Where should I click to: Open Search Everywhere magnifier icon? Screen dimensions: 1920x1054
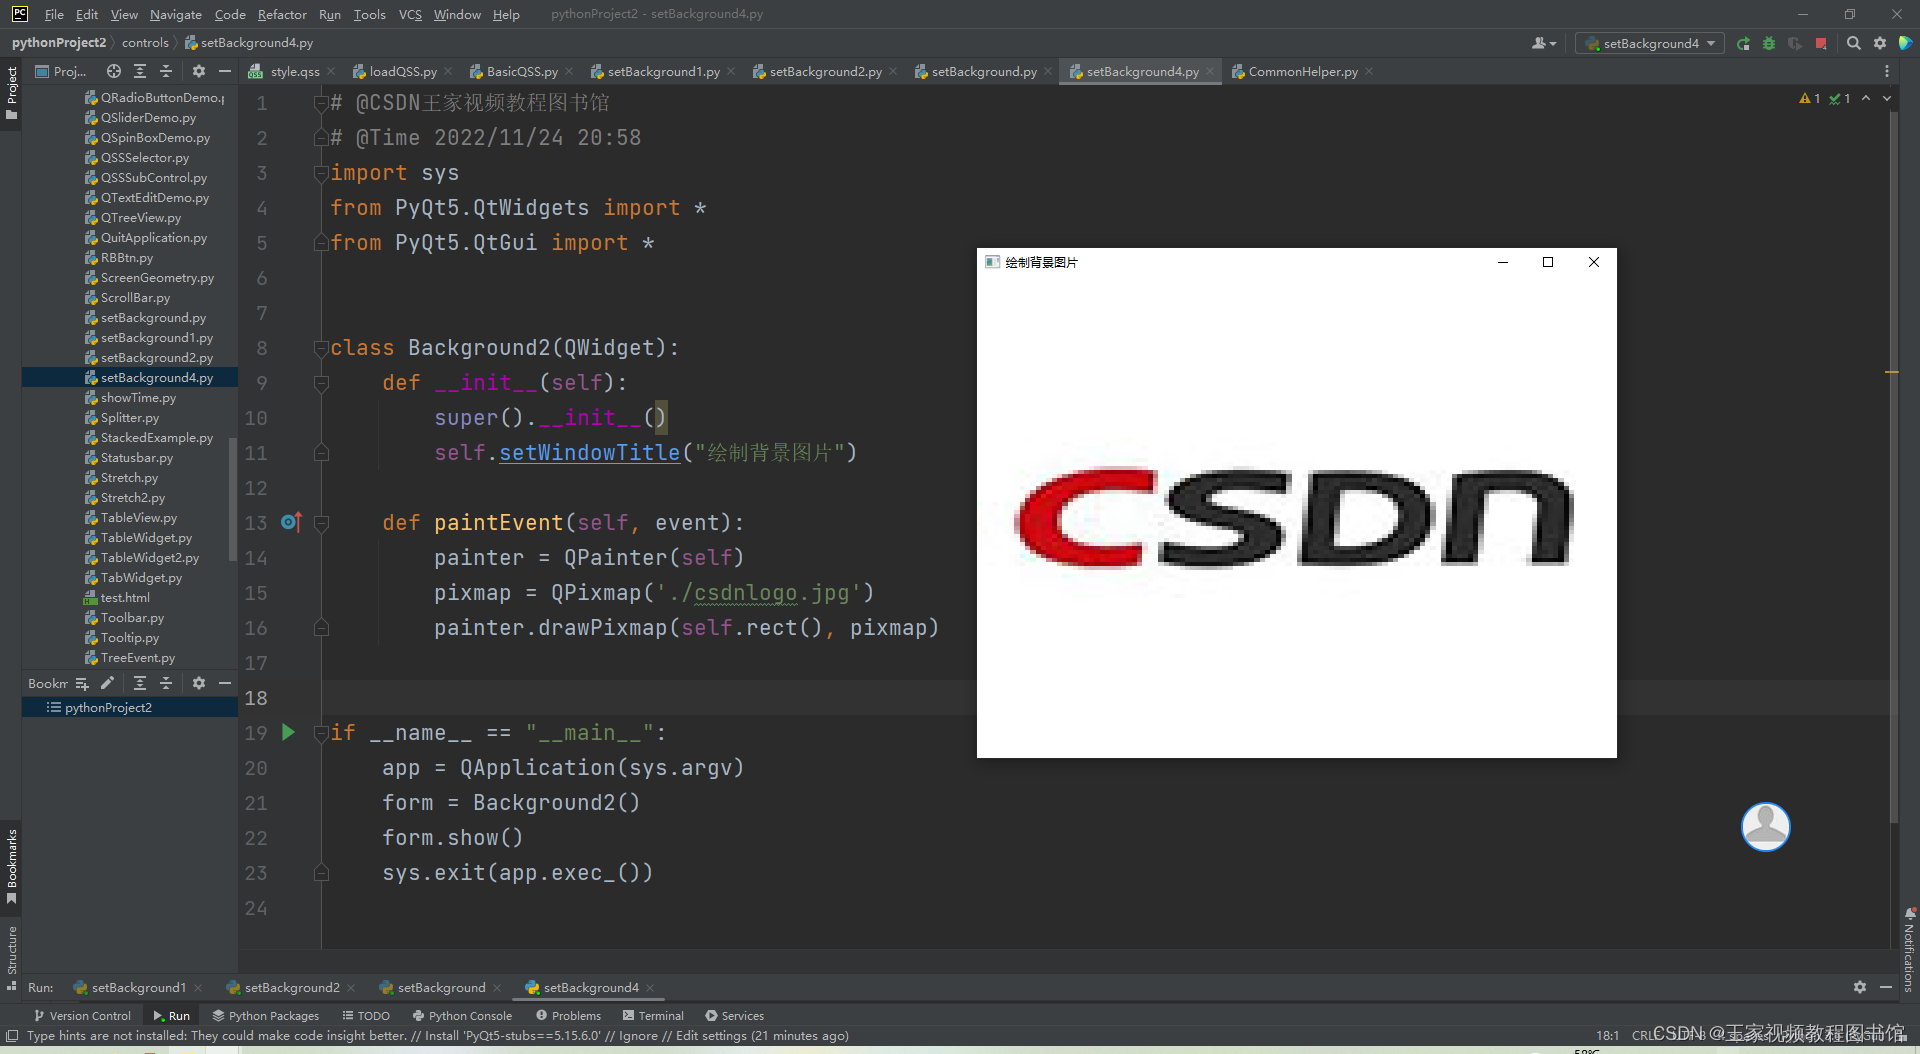coord(1853,43)
